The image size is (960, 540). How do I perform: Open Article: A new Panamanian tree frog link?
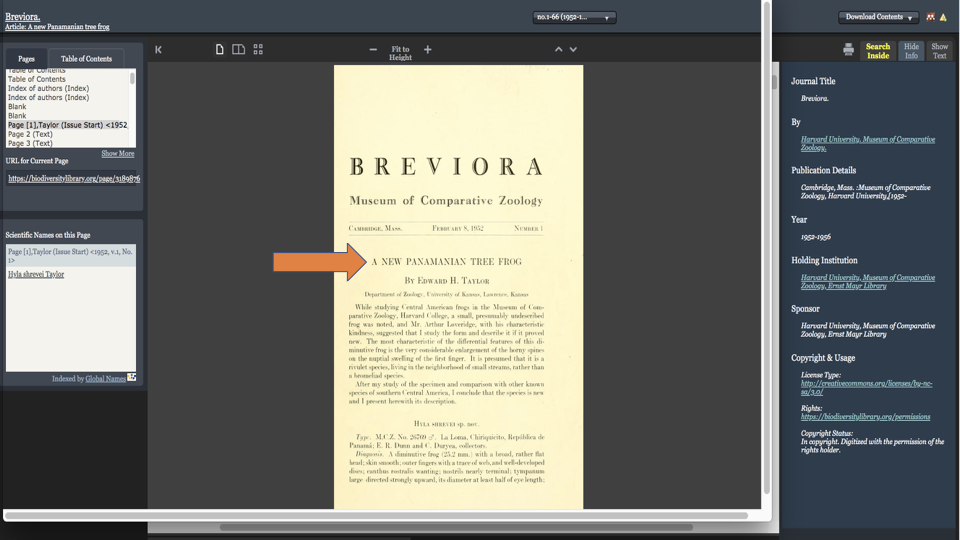(x=57, y=27)
